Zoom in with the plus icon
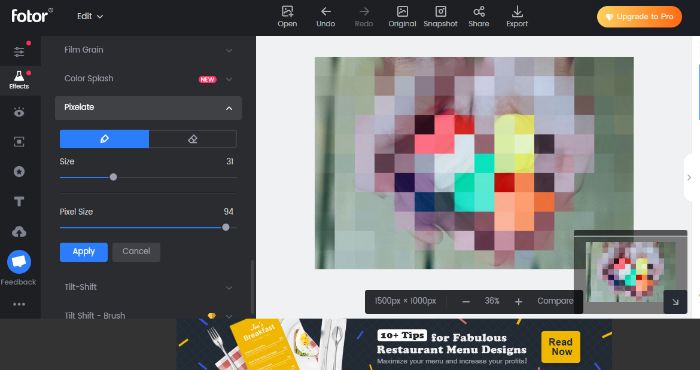Screen dimensions: 700x370 (x=518, y=302)
